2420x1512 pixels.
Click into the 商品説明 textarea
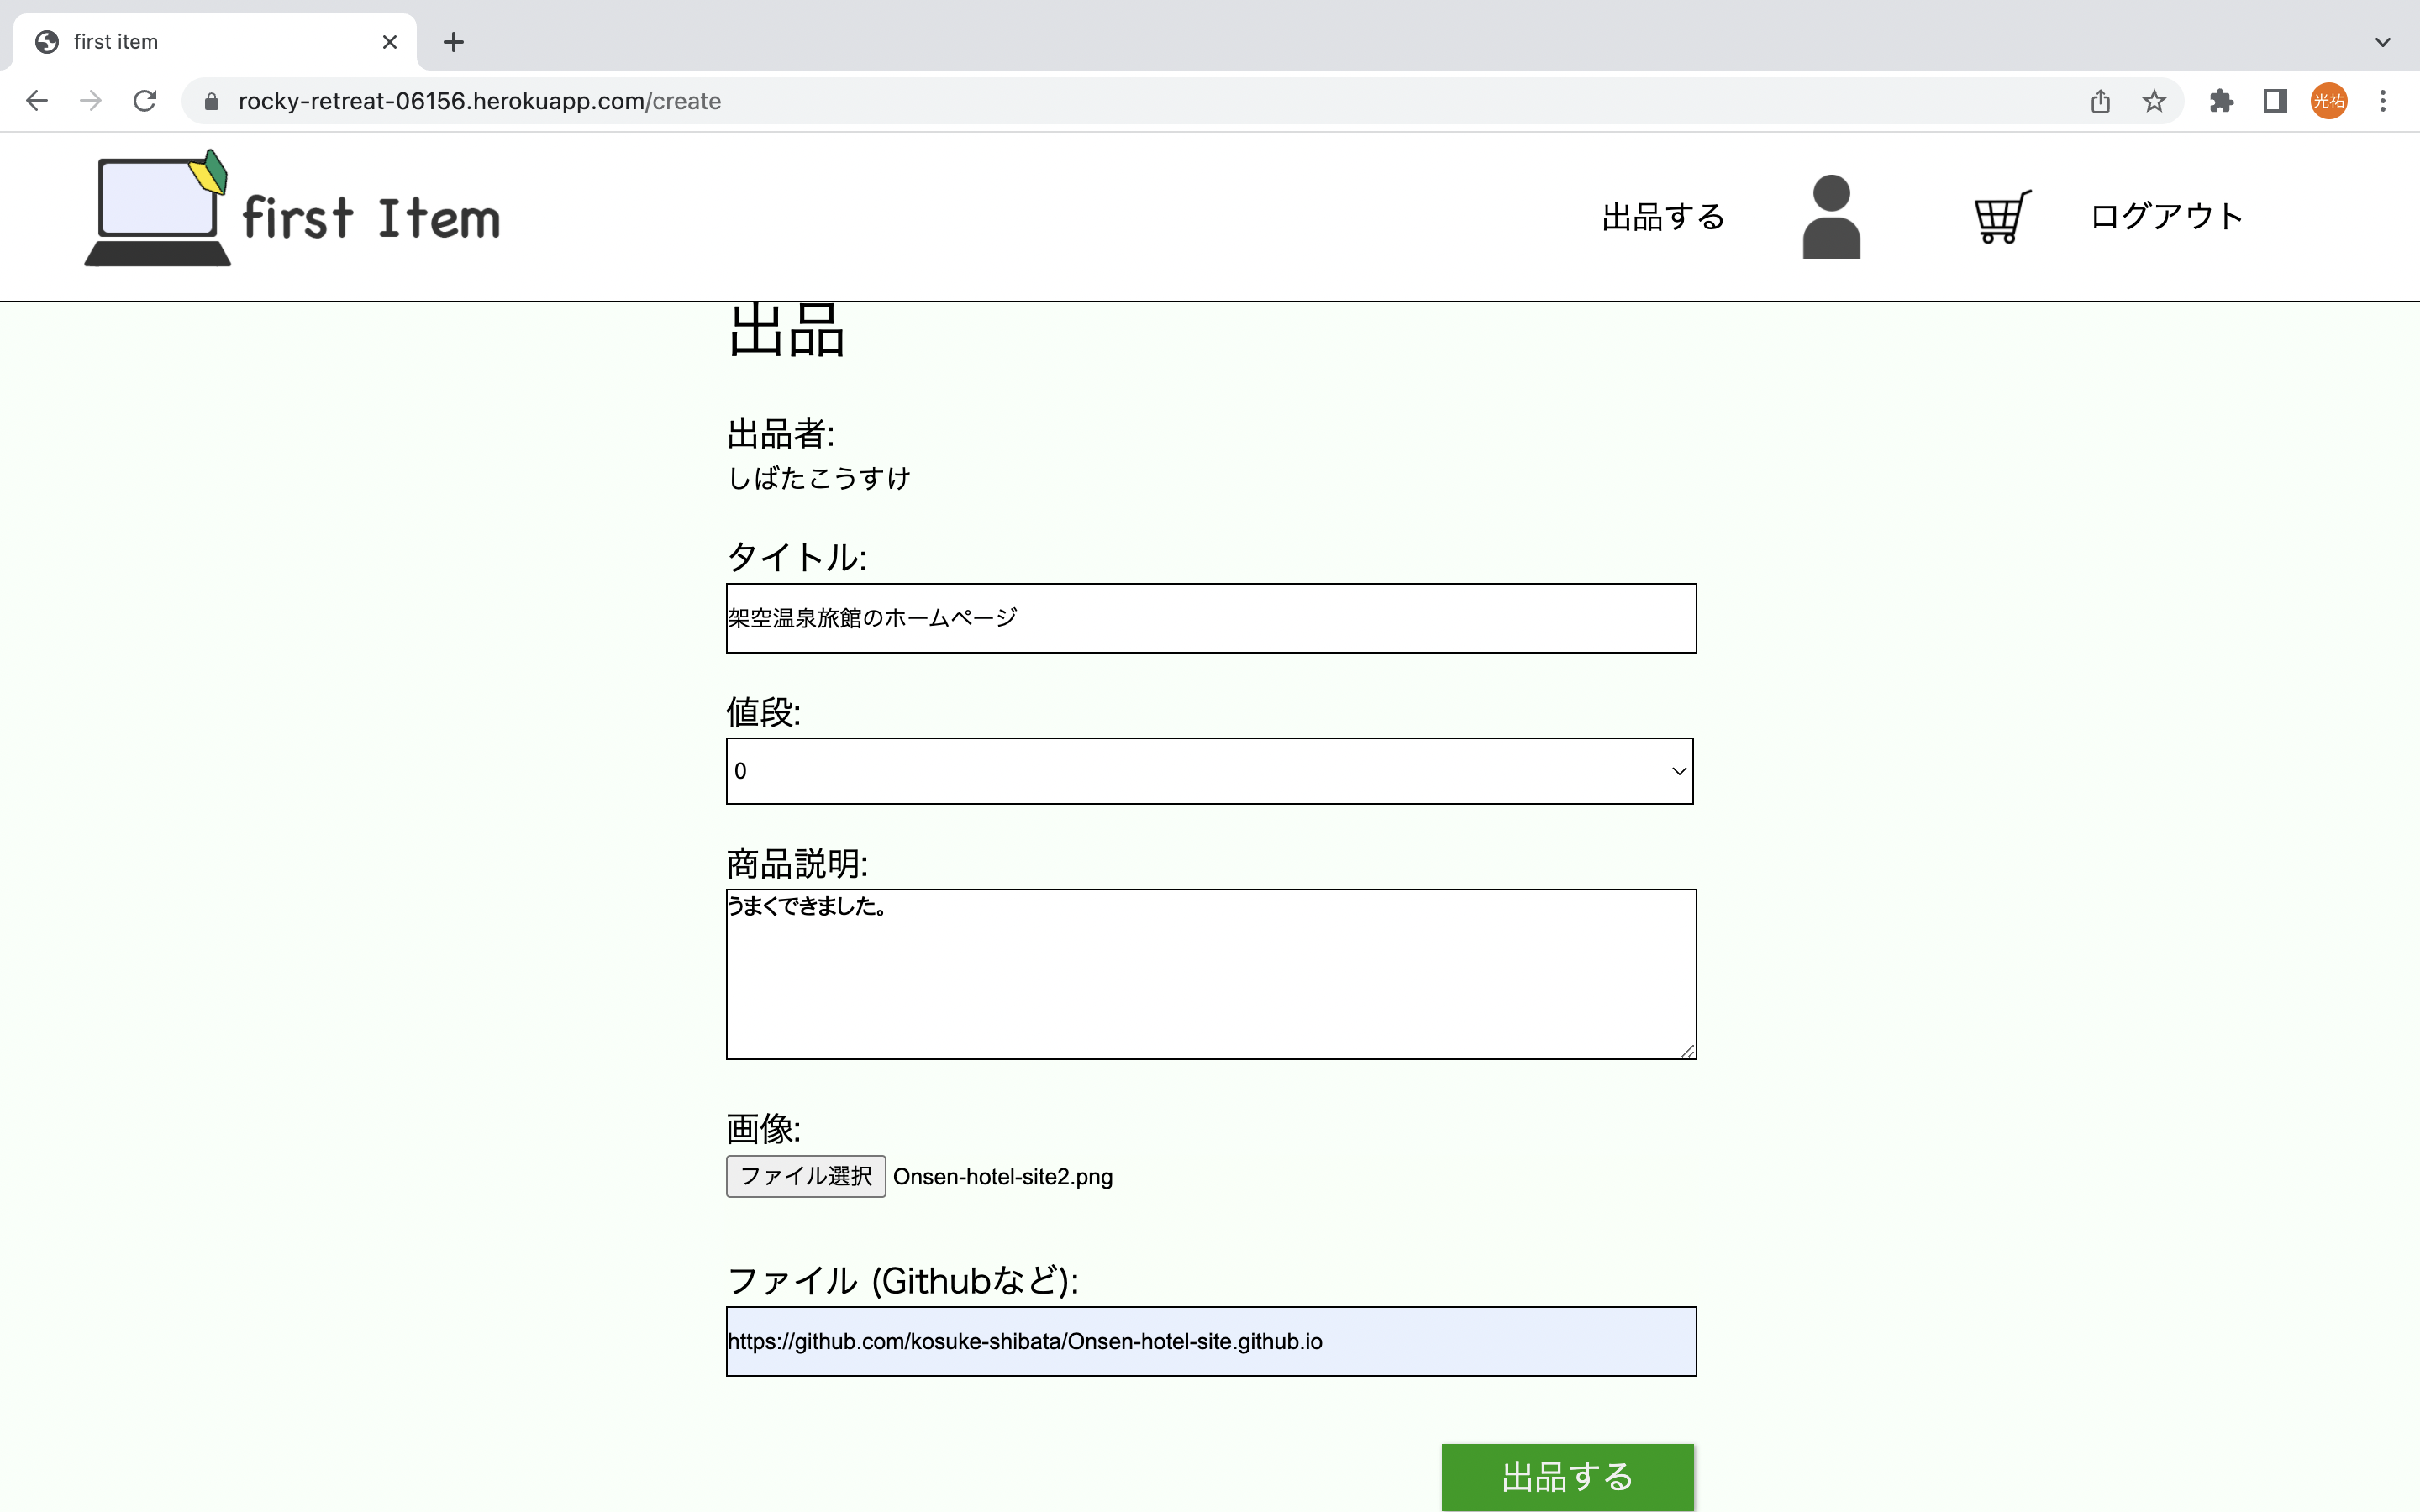coord(1211,974)
